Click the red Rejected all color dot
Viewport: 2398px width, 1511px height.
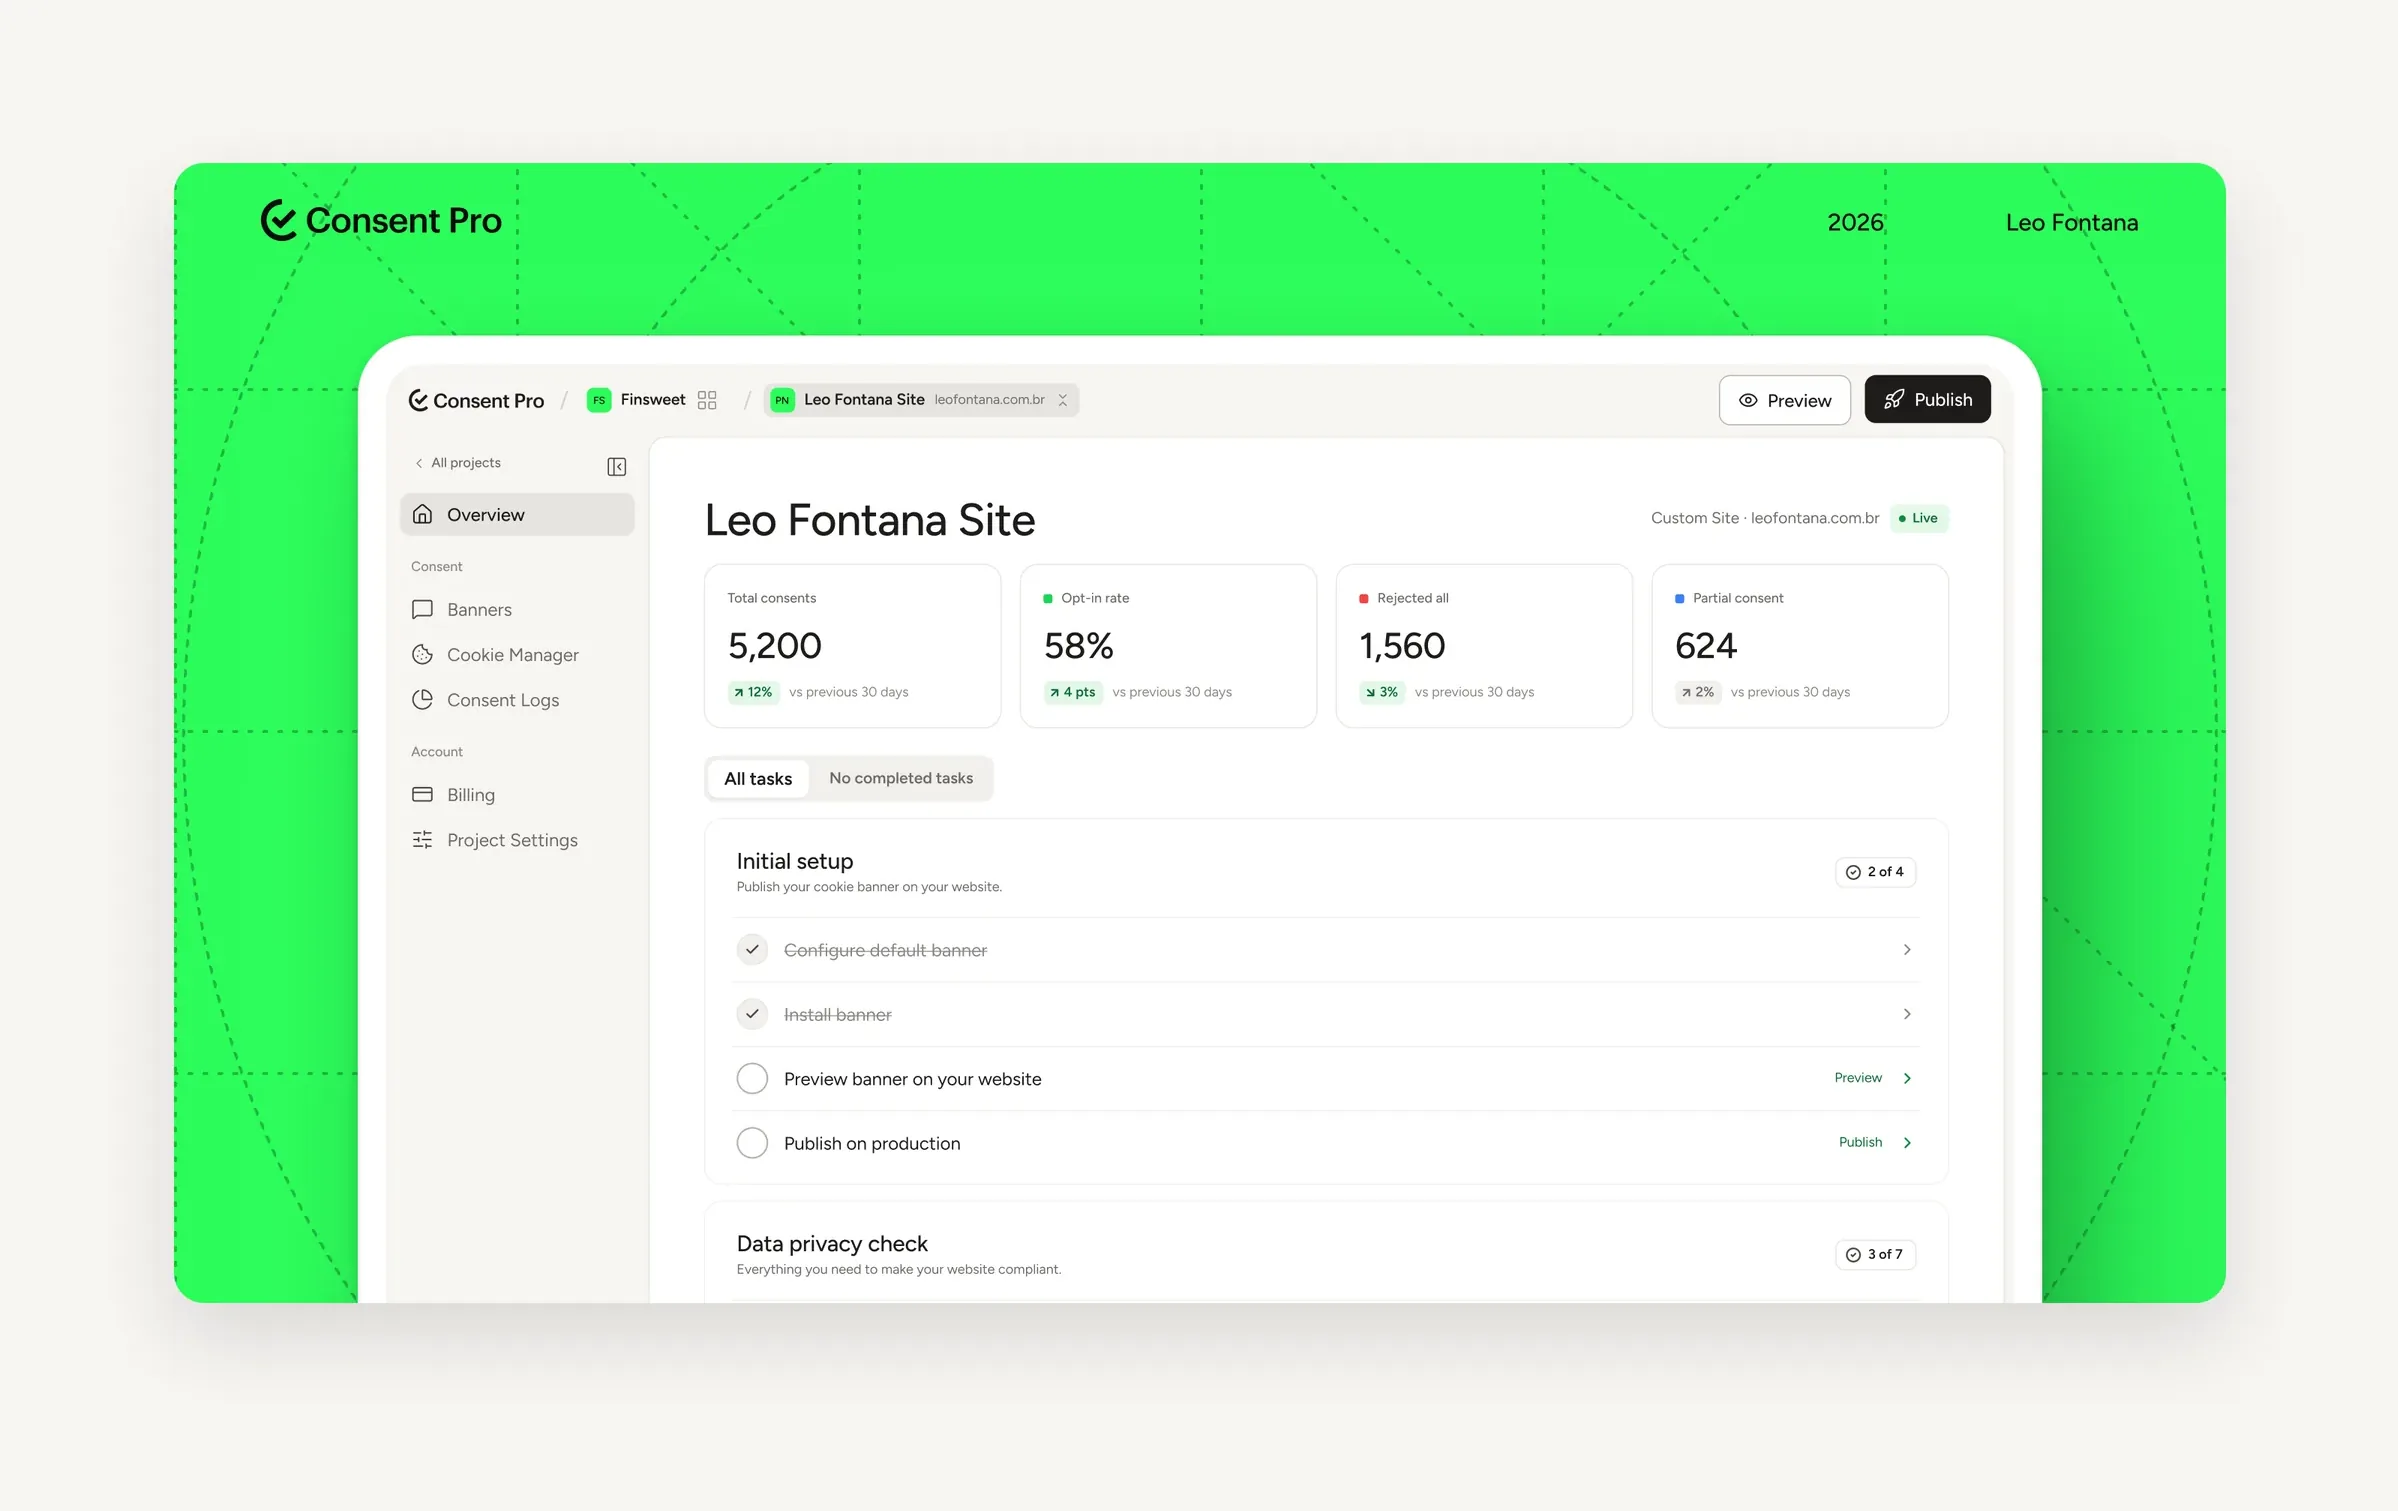pos(1364,598)
